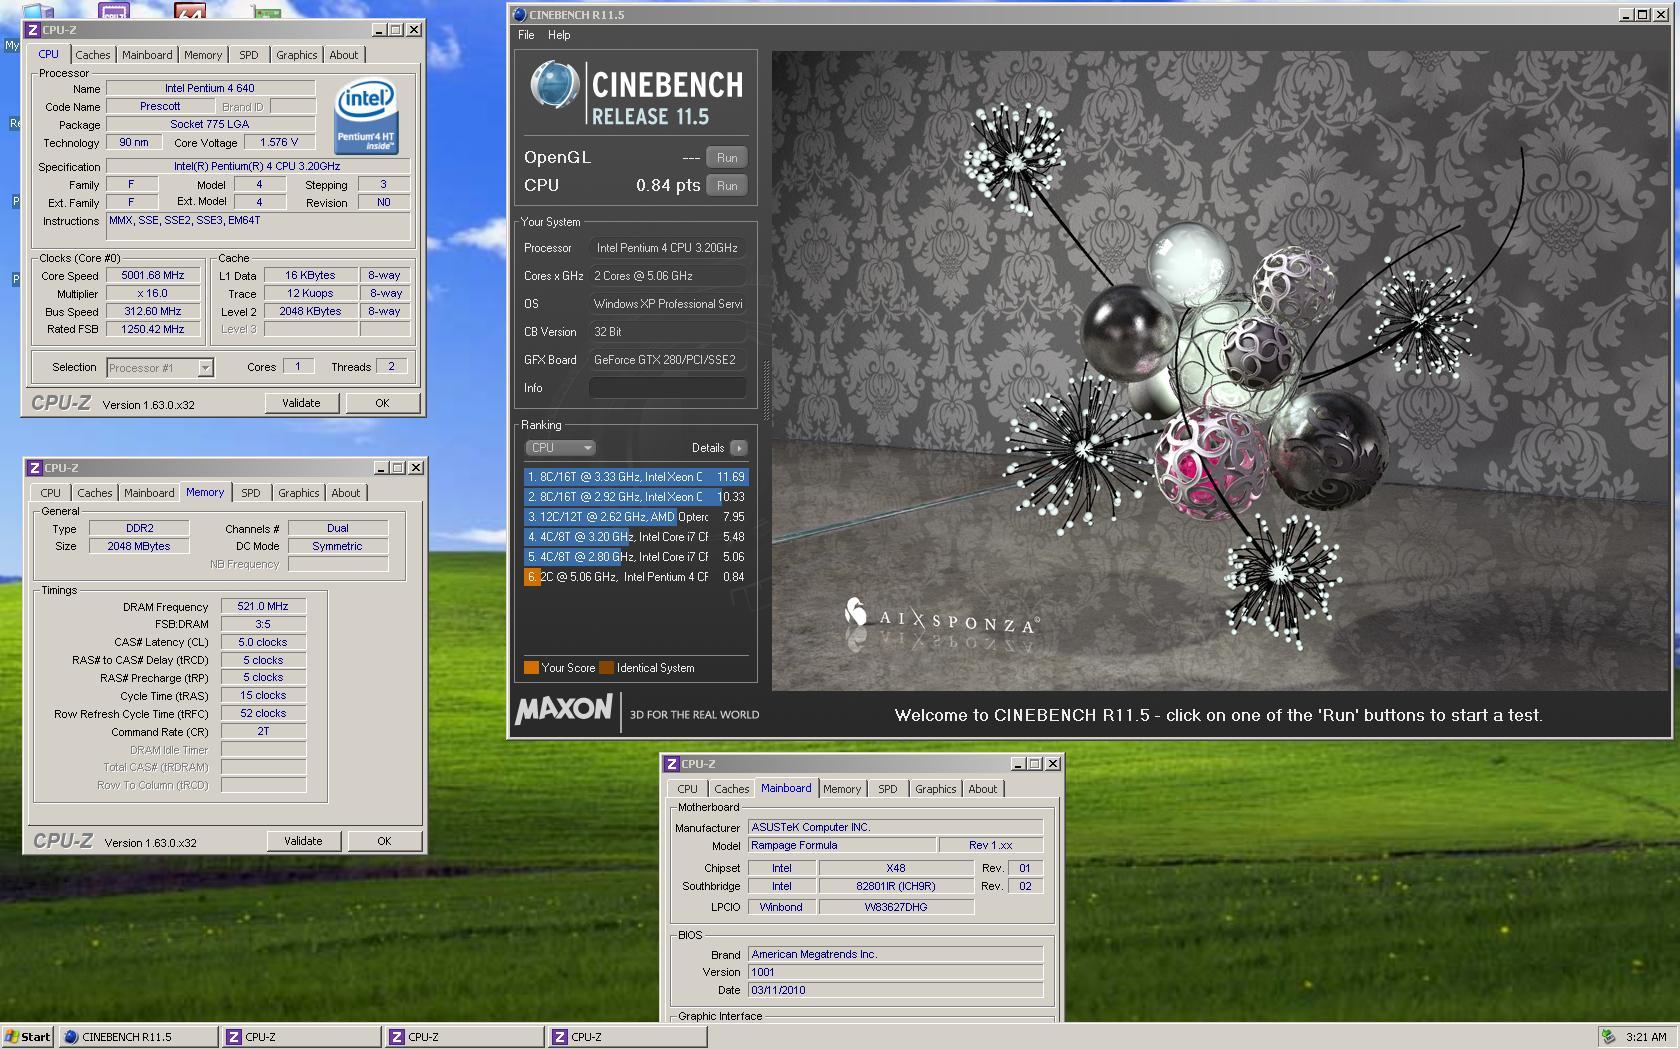Open About tab in the CPU tab window
The height and width of the screenshot is (1050, 1680).
tap(344, 55)
